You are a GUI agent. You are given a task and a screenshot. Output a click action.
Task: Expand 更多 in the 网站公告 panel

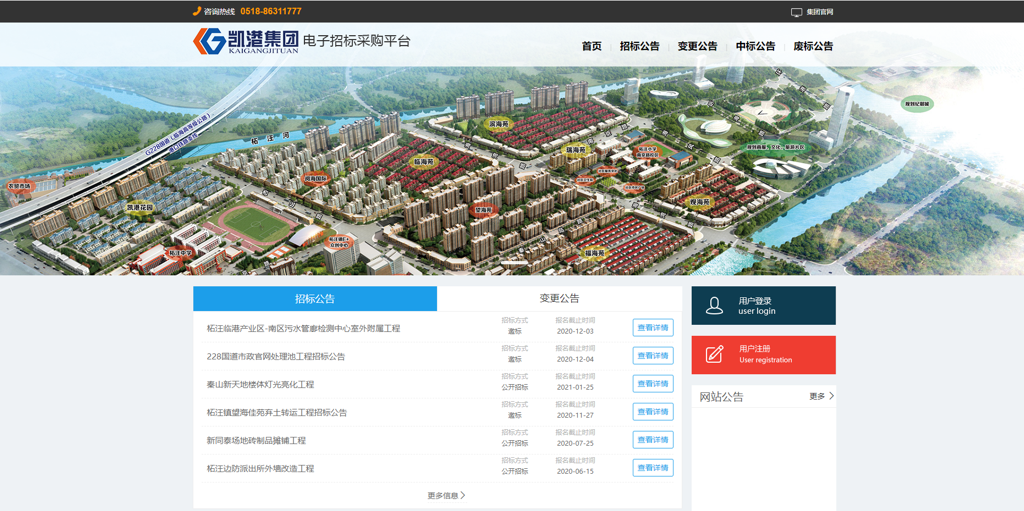point(821,396)
